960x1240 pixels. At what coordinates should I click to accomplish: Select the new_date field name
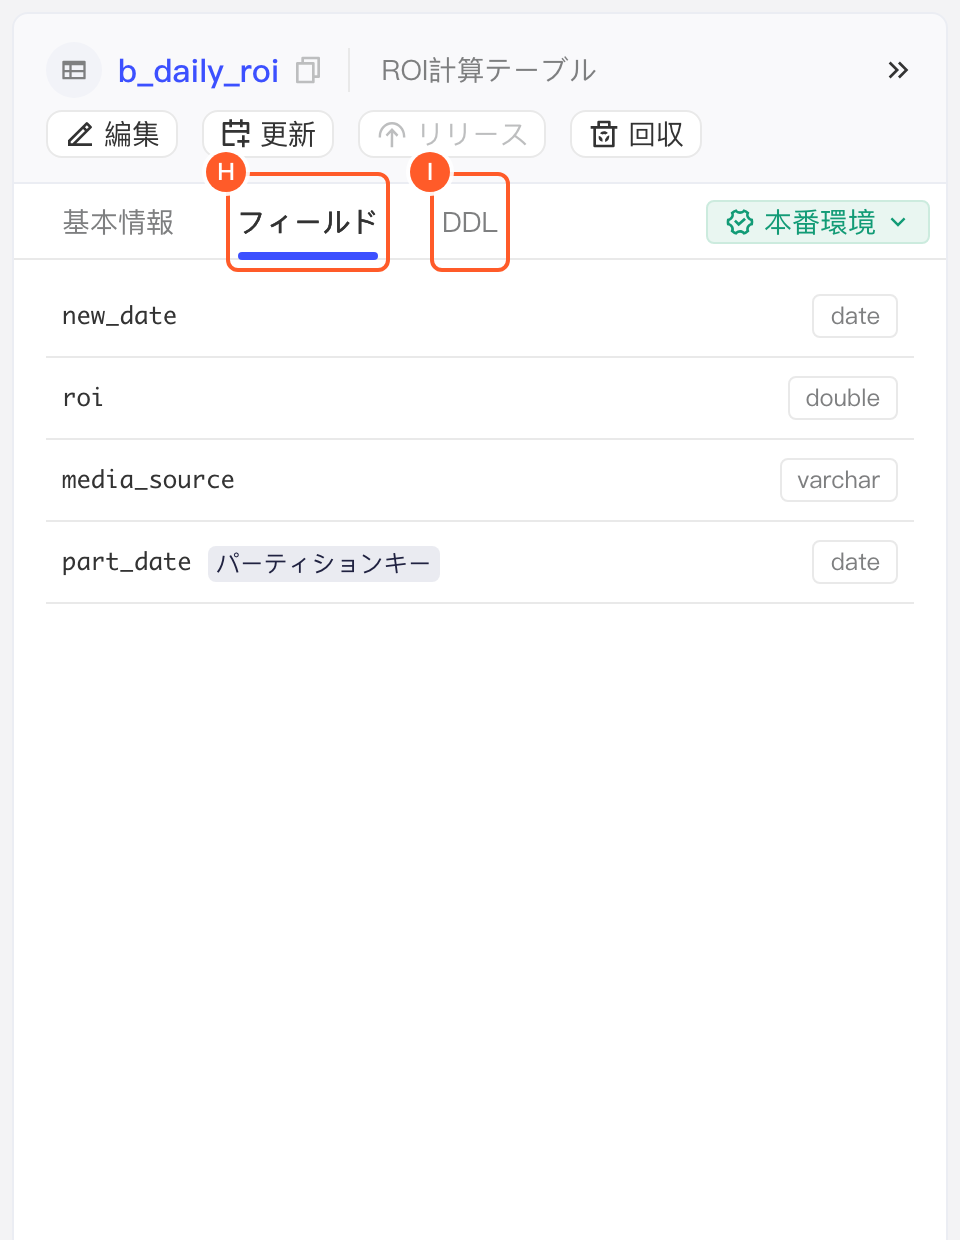pyautogui.click(x=119, y=316)
